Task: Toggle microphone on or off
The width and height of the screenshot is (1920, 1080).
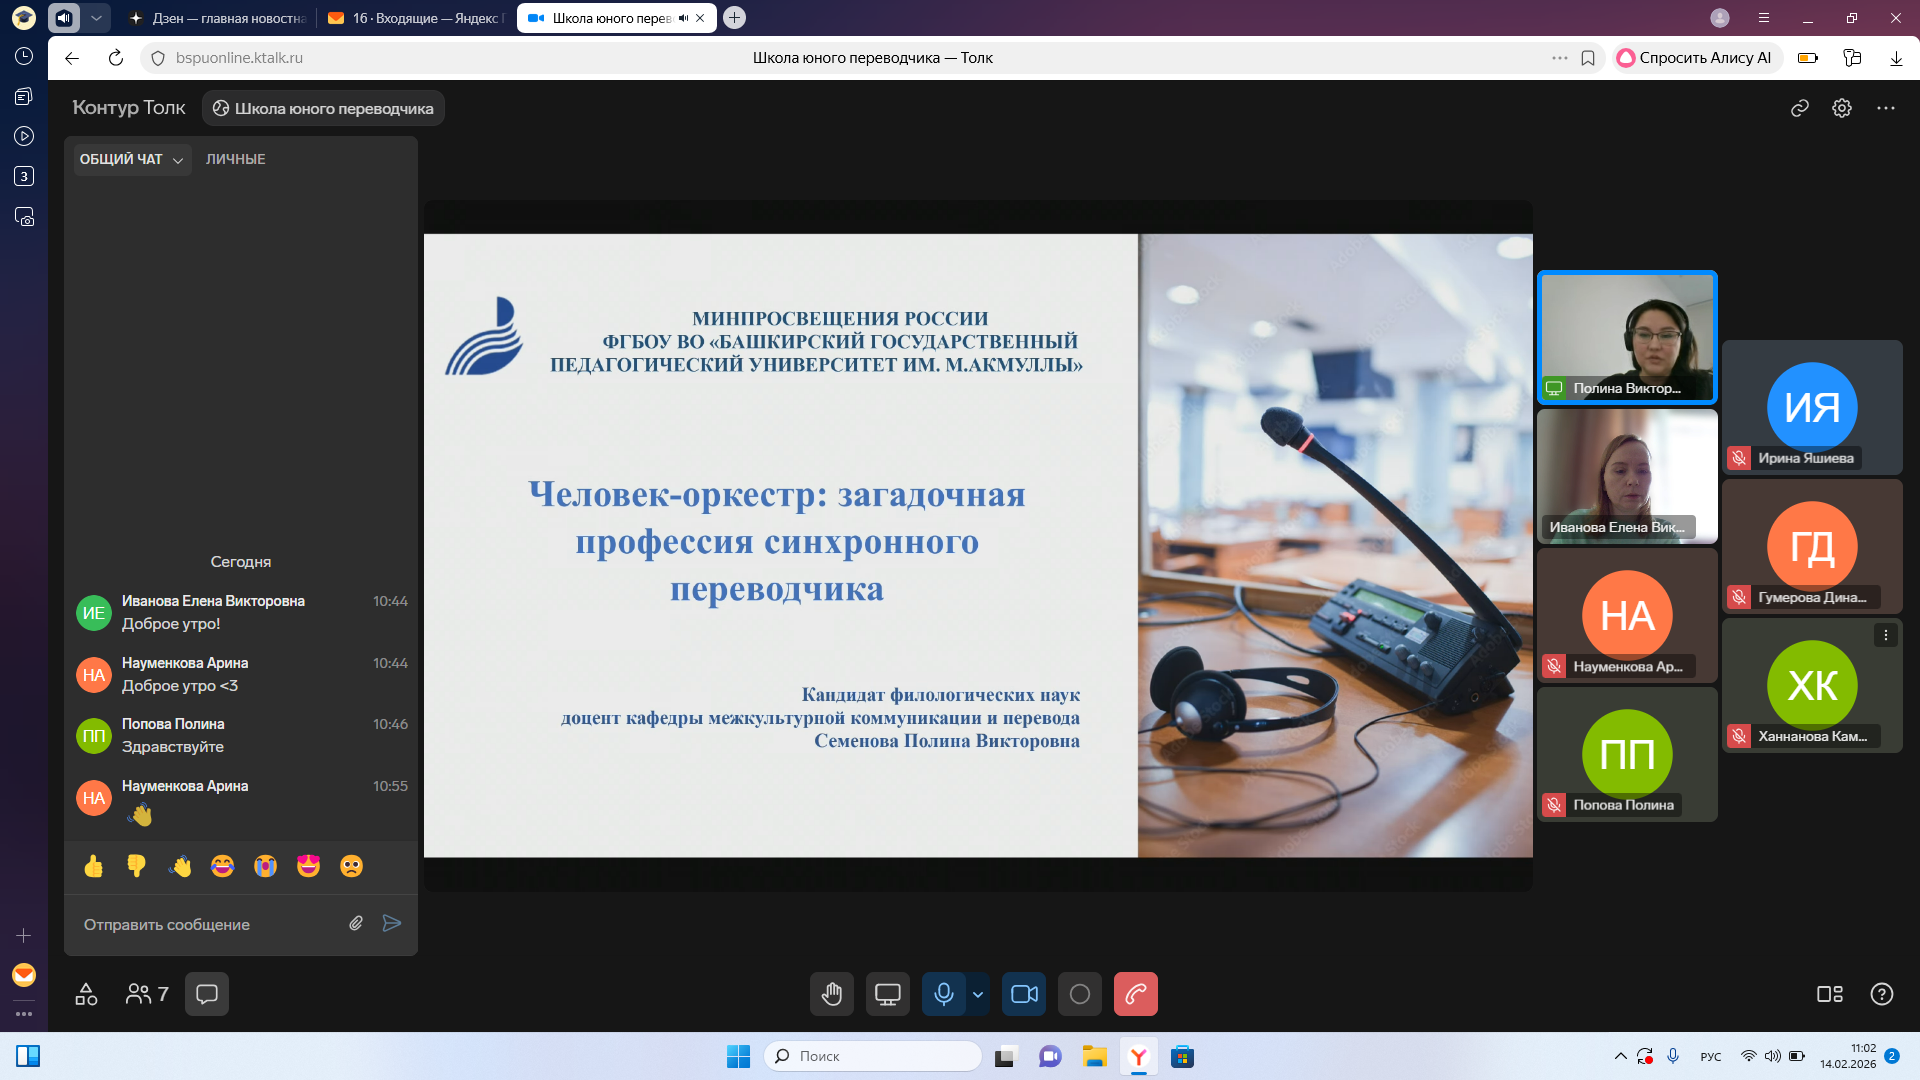Action: tap(943, 994)
